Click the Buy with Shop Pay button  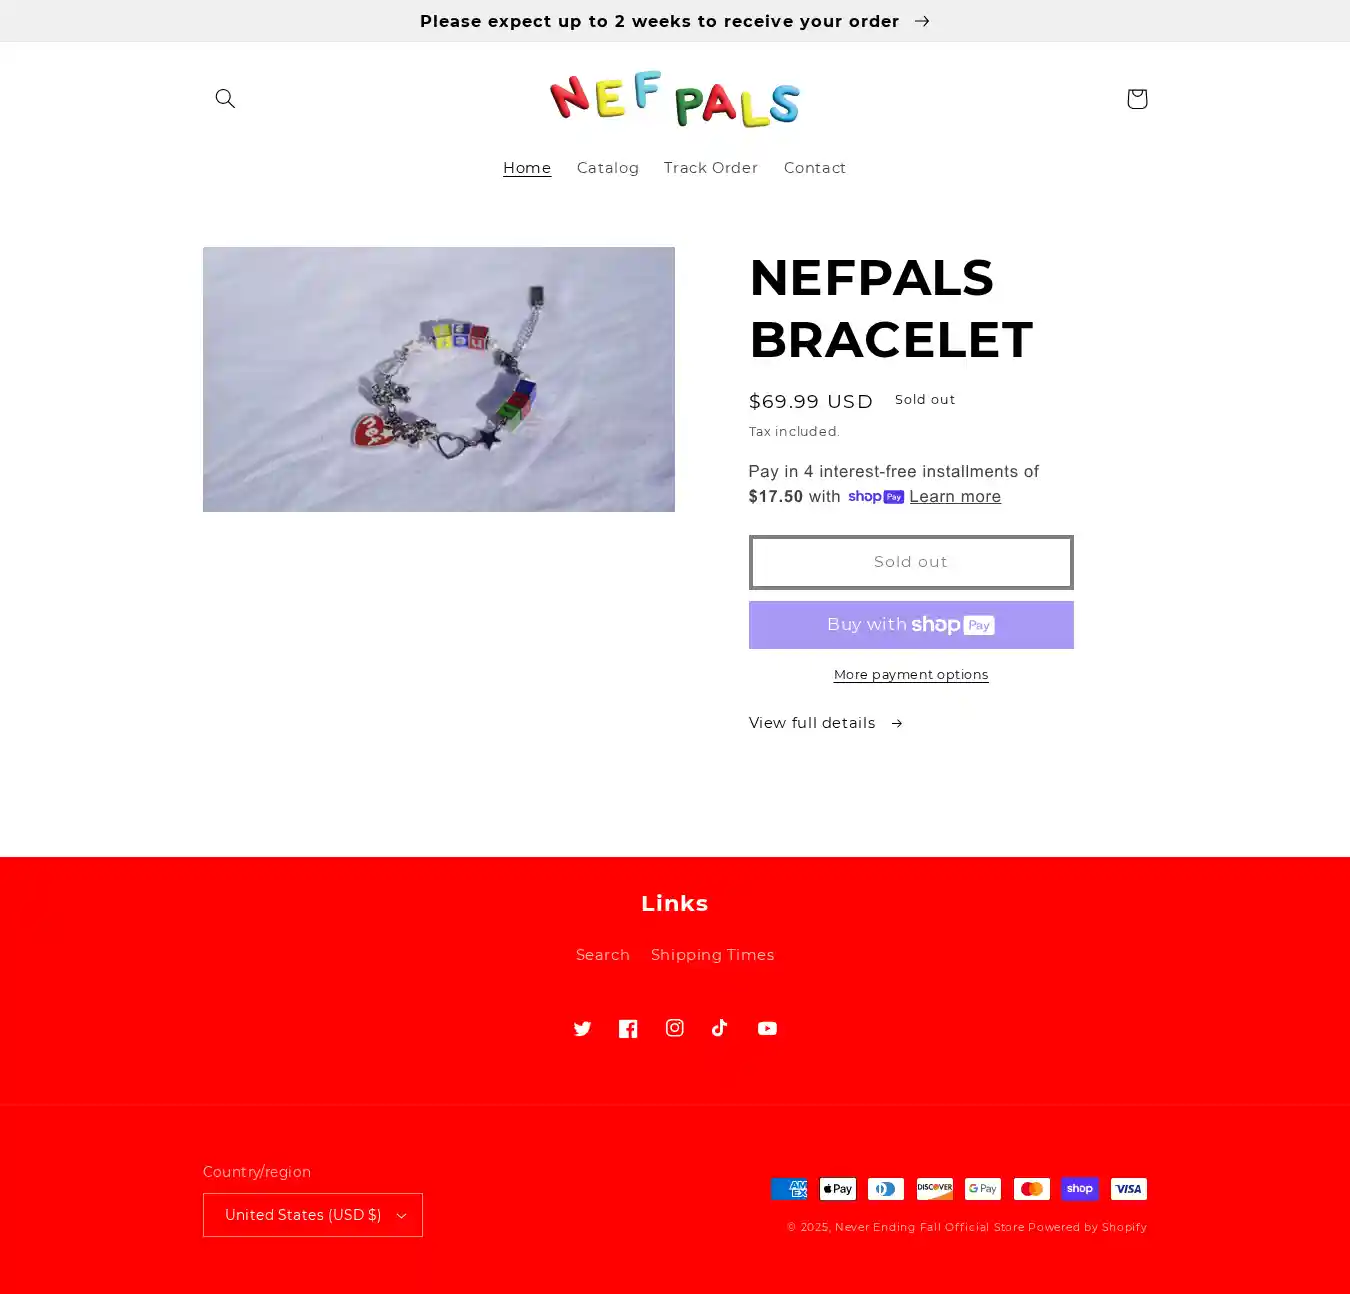[911, 625]
